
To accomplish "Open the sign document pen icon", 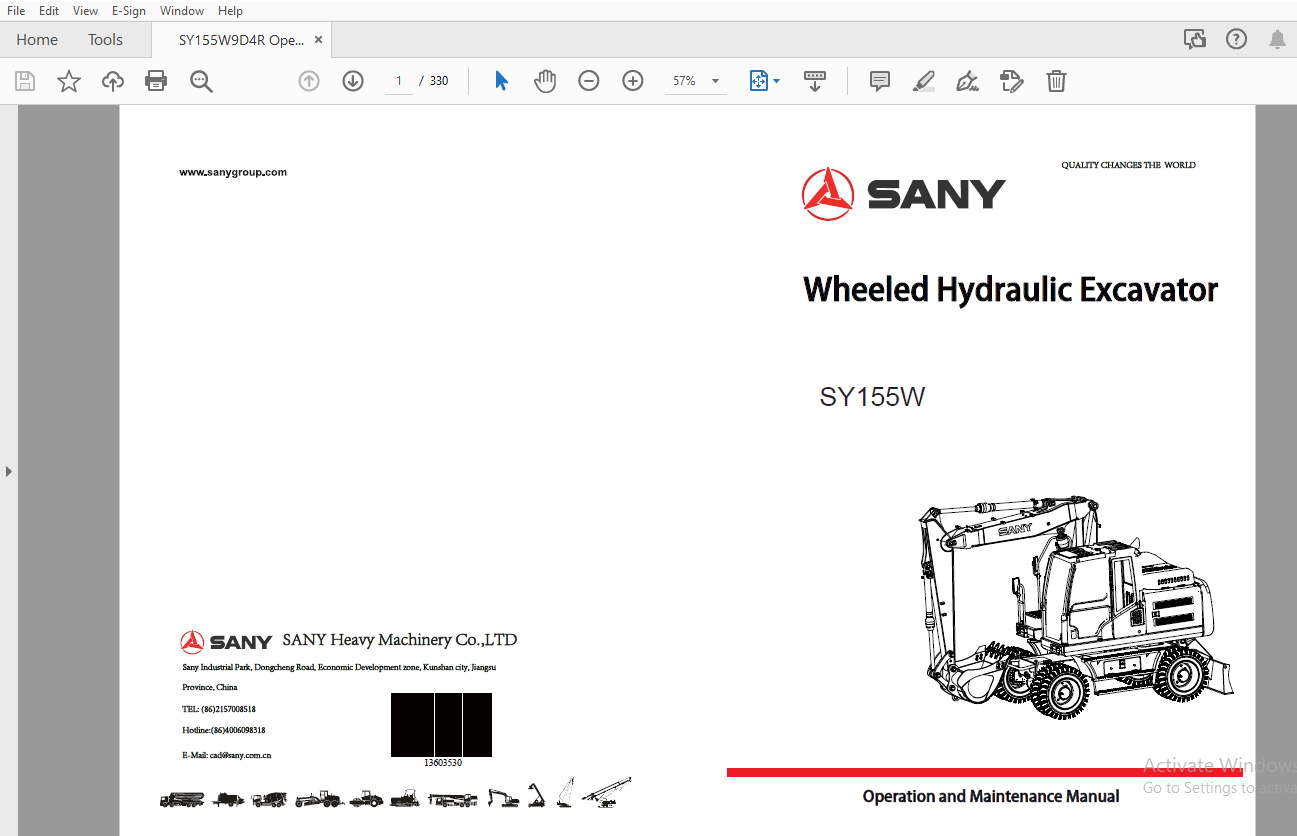I will [x=967, y=81].
